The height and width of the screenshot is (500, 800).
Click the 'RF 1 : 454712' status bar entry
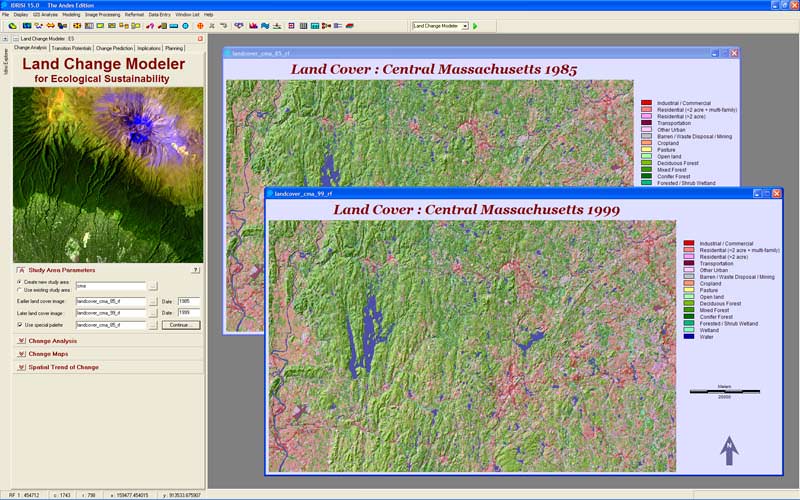click(24, 495)
